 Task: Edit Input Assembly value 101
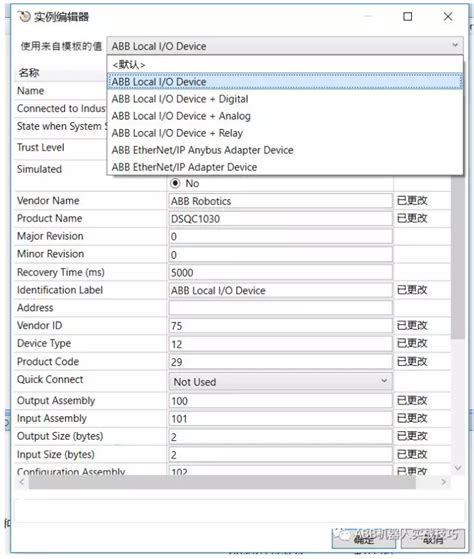pos(280,419)
